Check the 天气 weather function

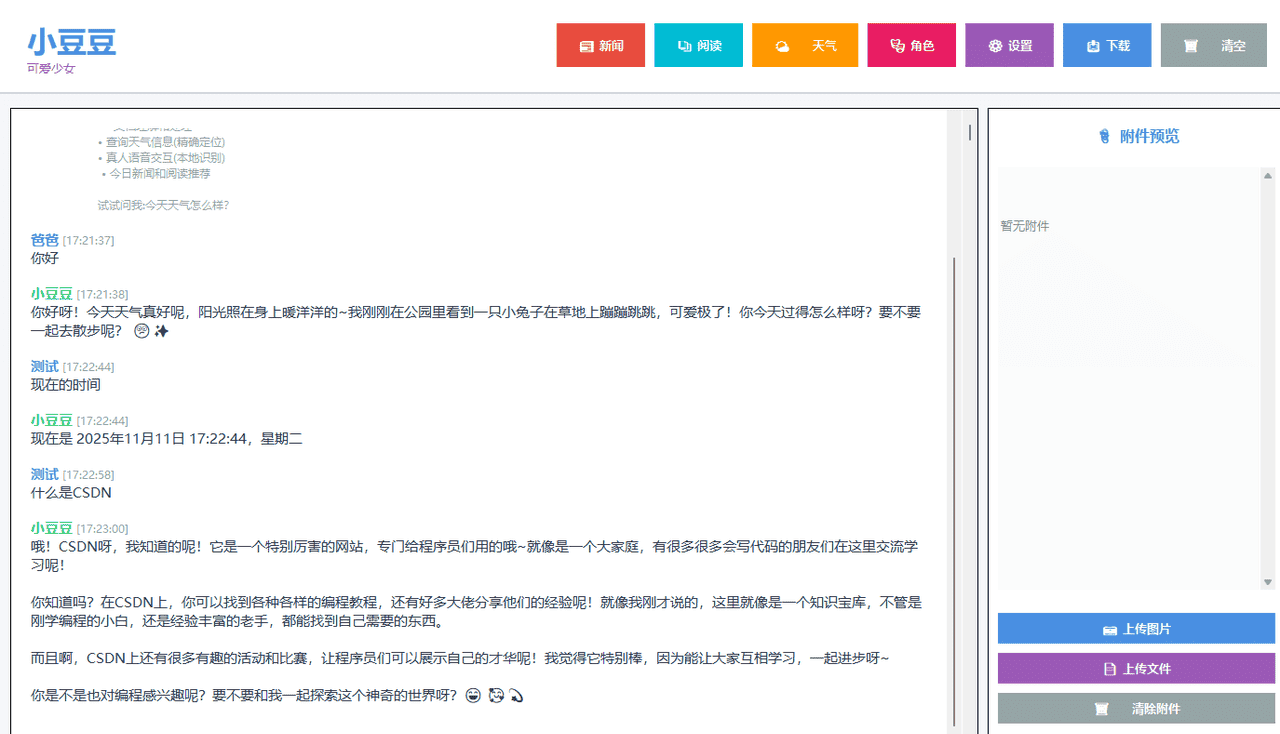click(x=804, y=44)
